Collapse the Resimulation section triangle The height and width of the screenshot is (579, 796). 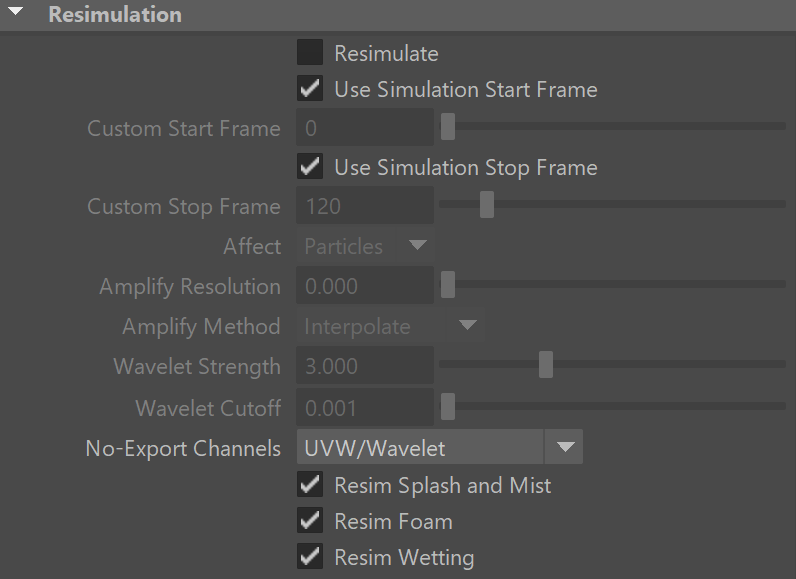pyautogui.click(x=16, y=11)
